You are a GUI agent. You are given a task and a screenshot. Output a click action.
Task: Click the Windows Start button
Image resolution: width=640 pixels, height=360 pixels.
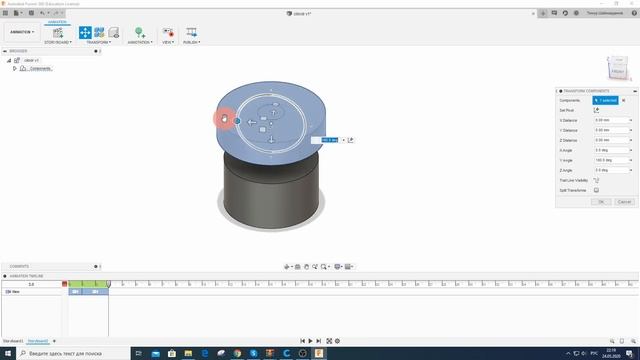[x=8, y=353]
